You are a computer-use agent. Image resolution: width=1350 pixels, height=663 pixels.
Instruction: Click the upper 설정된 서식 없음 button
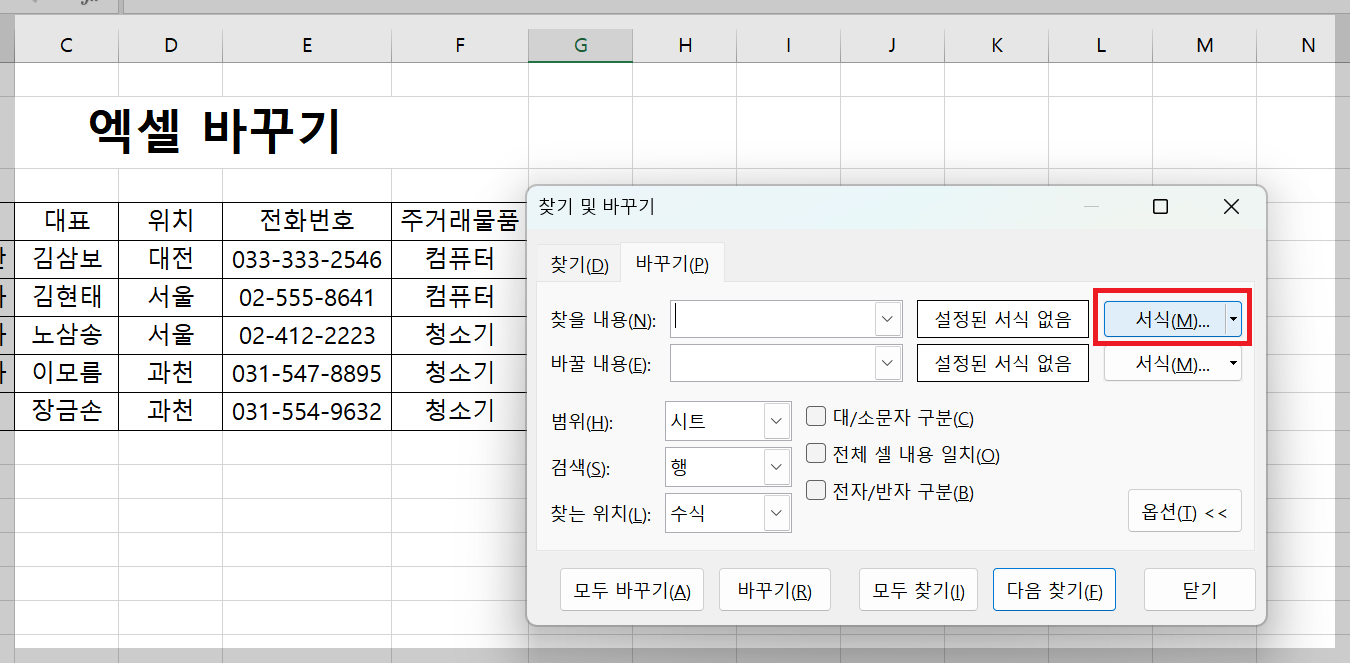click(x=1002, y=318)
